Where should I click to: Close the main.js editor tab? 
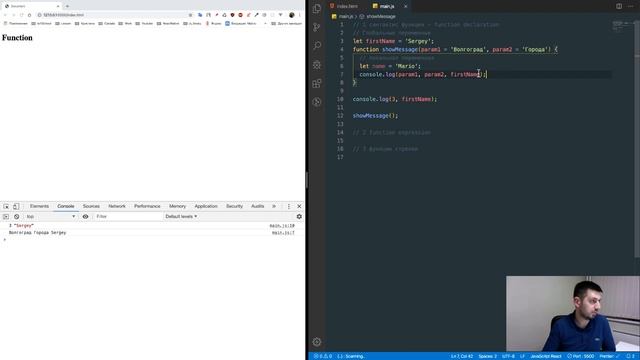point(405,6)
